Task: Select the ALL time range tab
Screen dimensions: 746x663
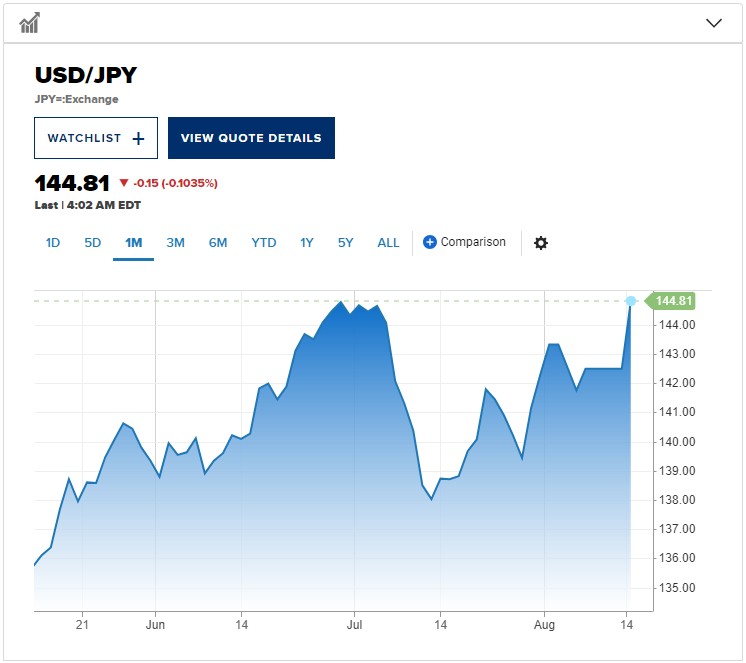Action: coord(388,243)
